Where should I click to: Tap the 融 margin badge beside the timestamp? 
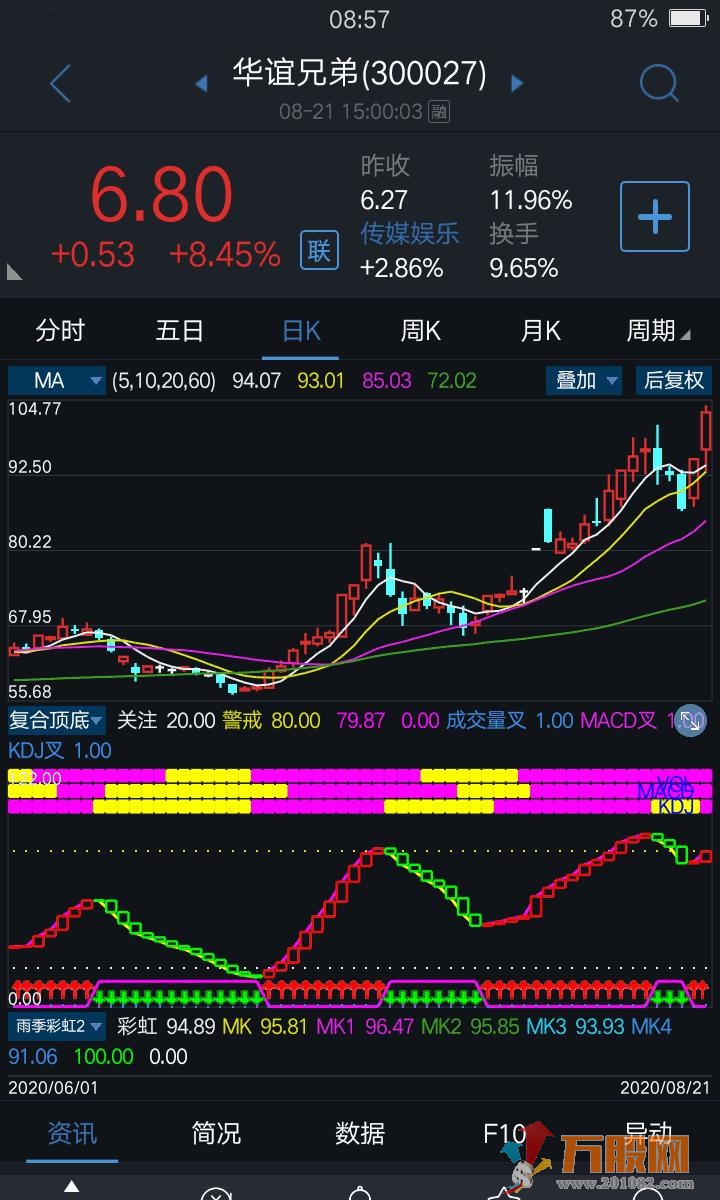[x=438, y=111]
